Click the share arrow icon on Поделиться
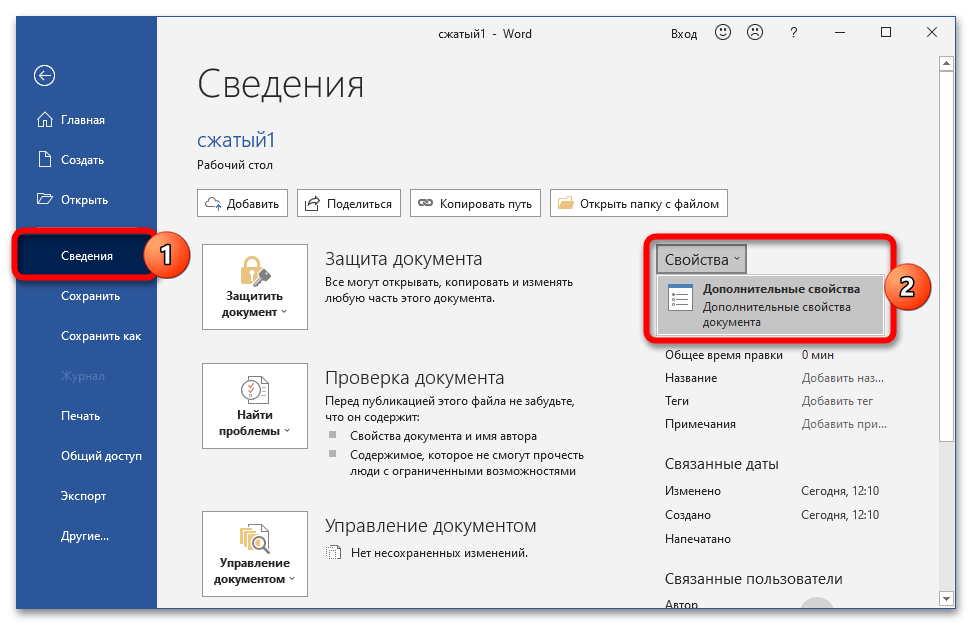 coord(313,203)
